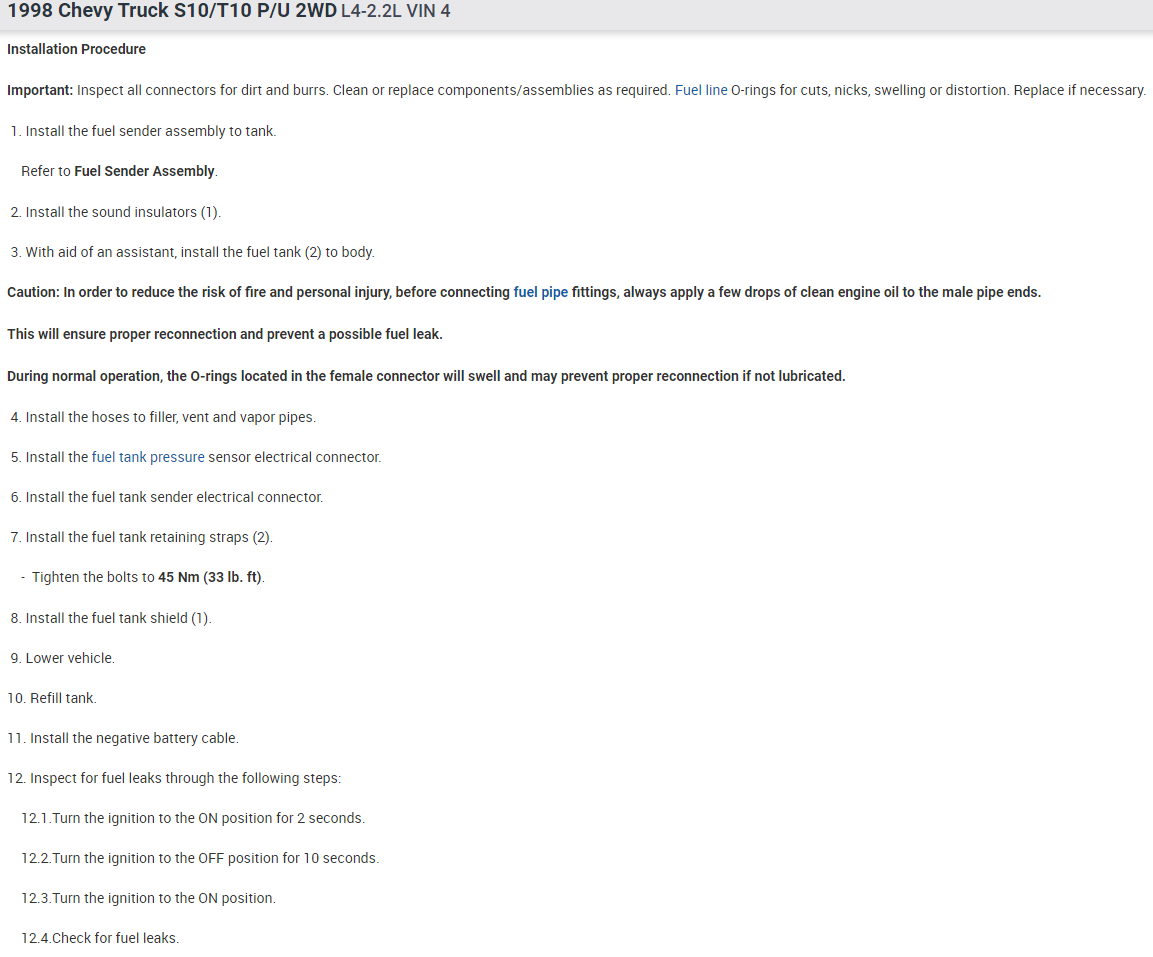Click the torque value "45 Nm (33 lb. ft)"
This screenshot has height=957, width=1153.
point(210,577)
